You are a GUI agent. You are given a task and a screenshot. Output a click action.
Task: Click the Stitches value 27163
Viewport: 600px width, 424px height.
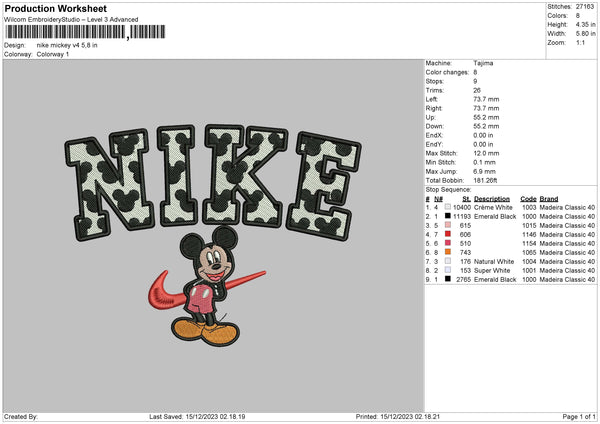click(585, 7)
